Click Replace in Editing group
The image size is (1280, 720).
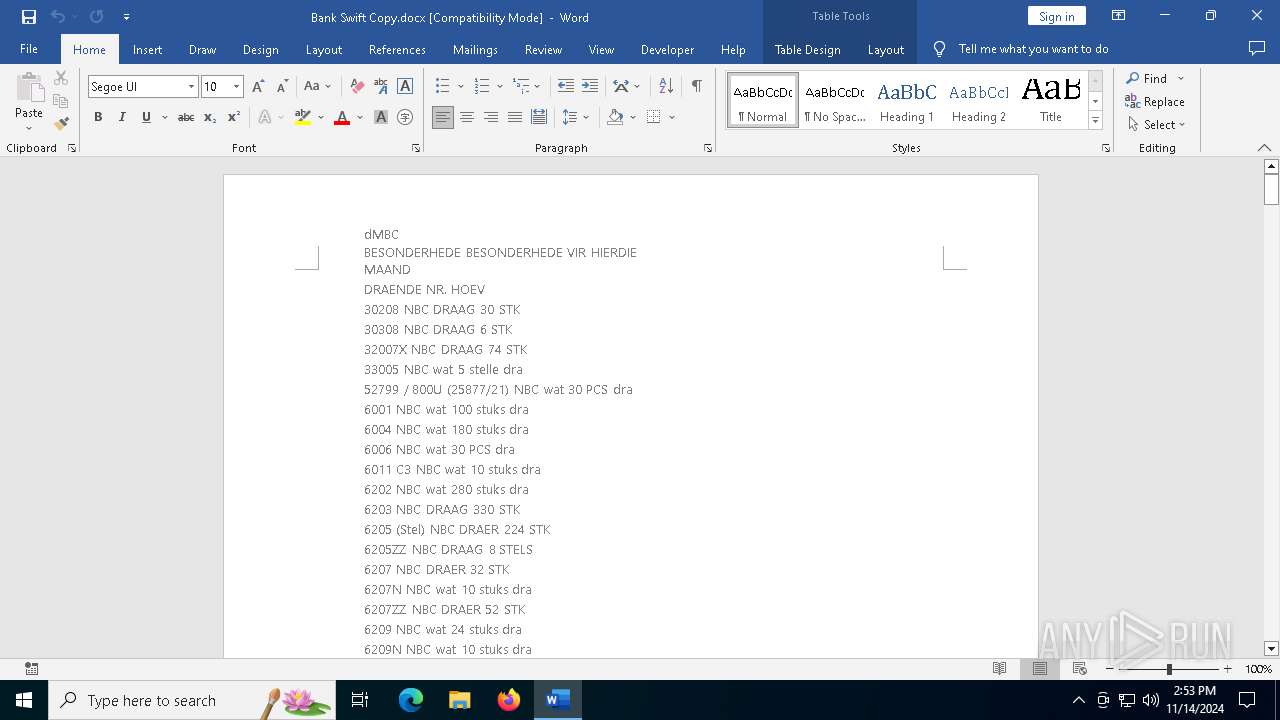coord(1155,101)
